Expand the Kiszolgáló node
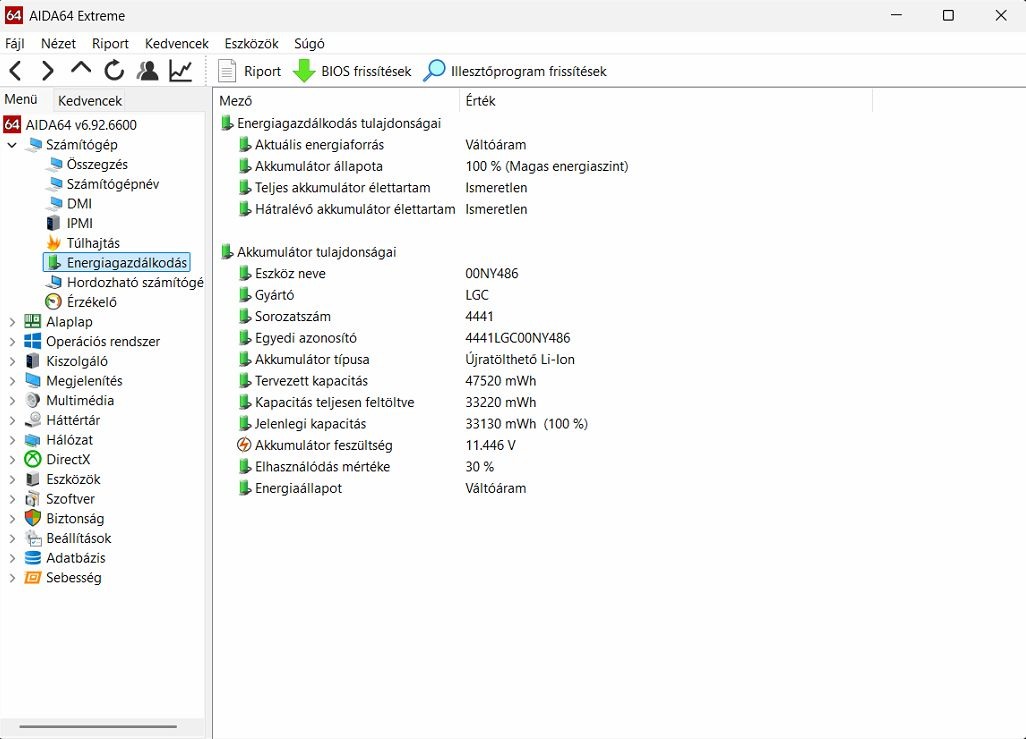Viewport: 1026px width, 739px height. (x=12, y=361)
